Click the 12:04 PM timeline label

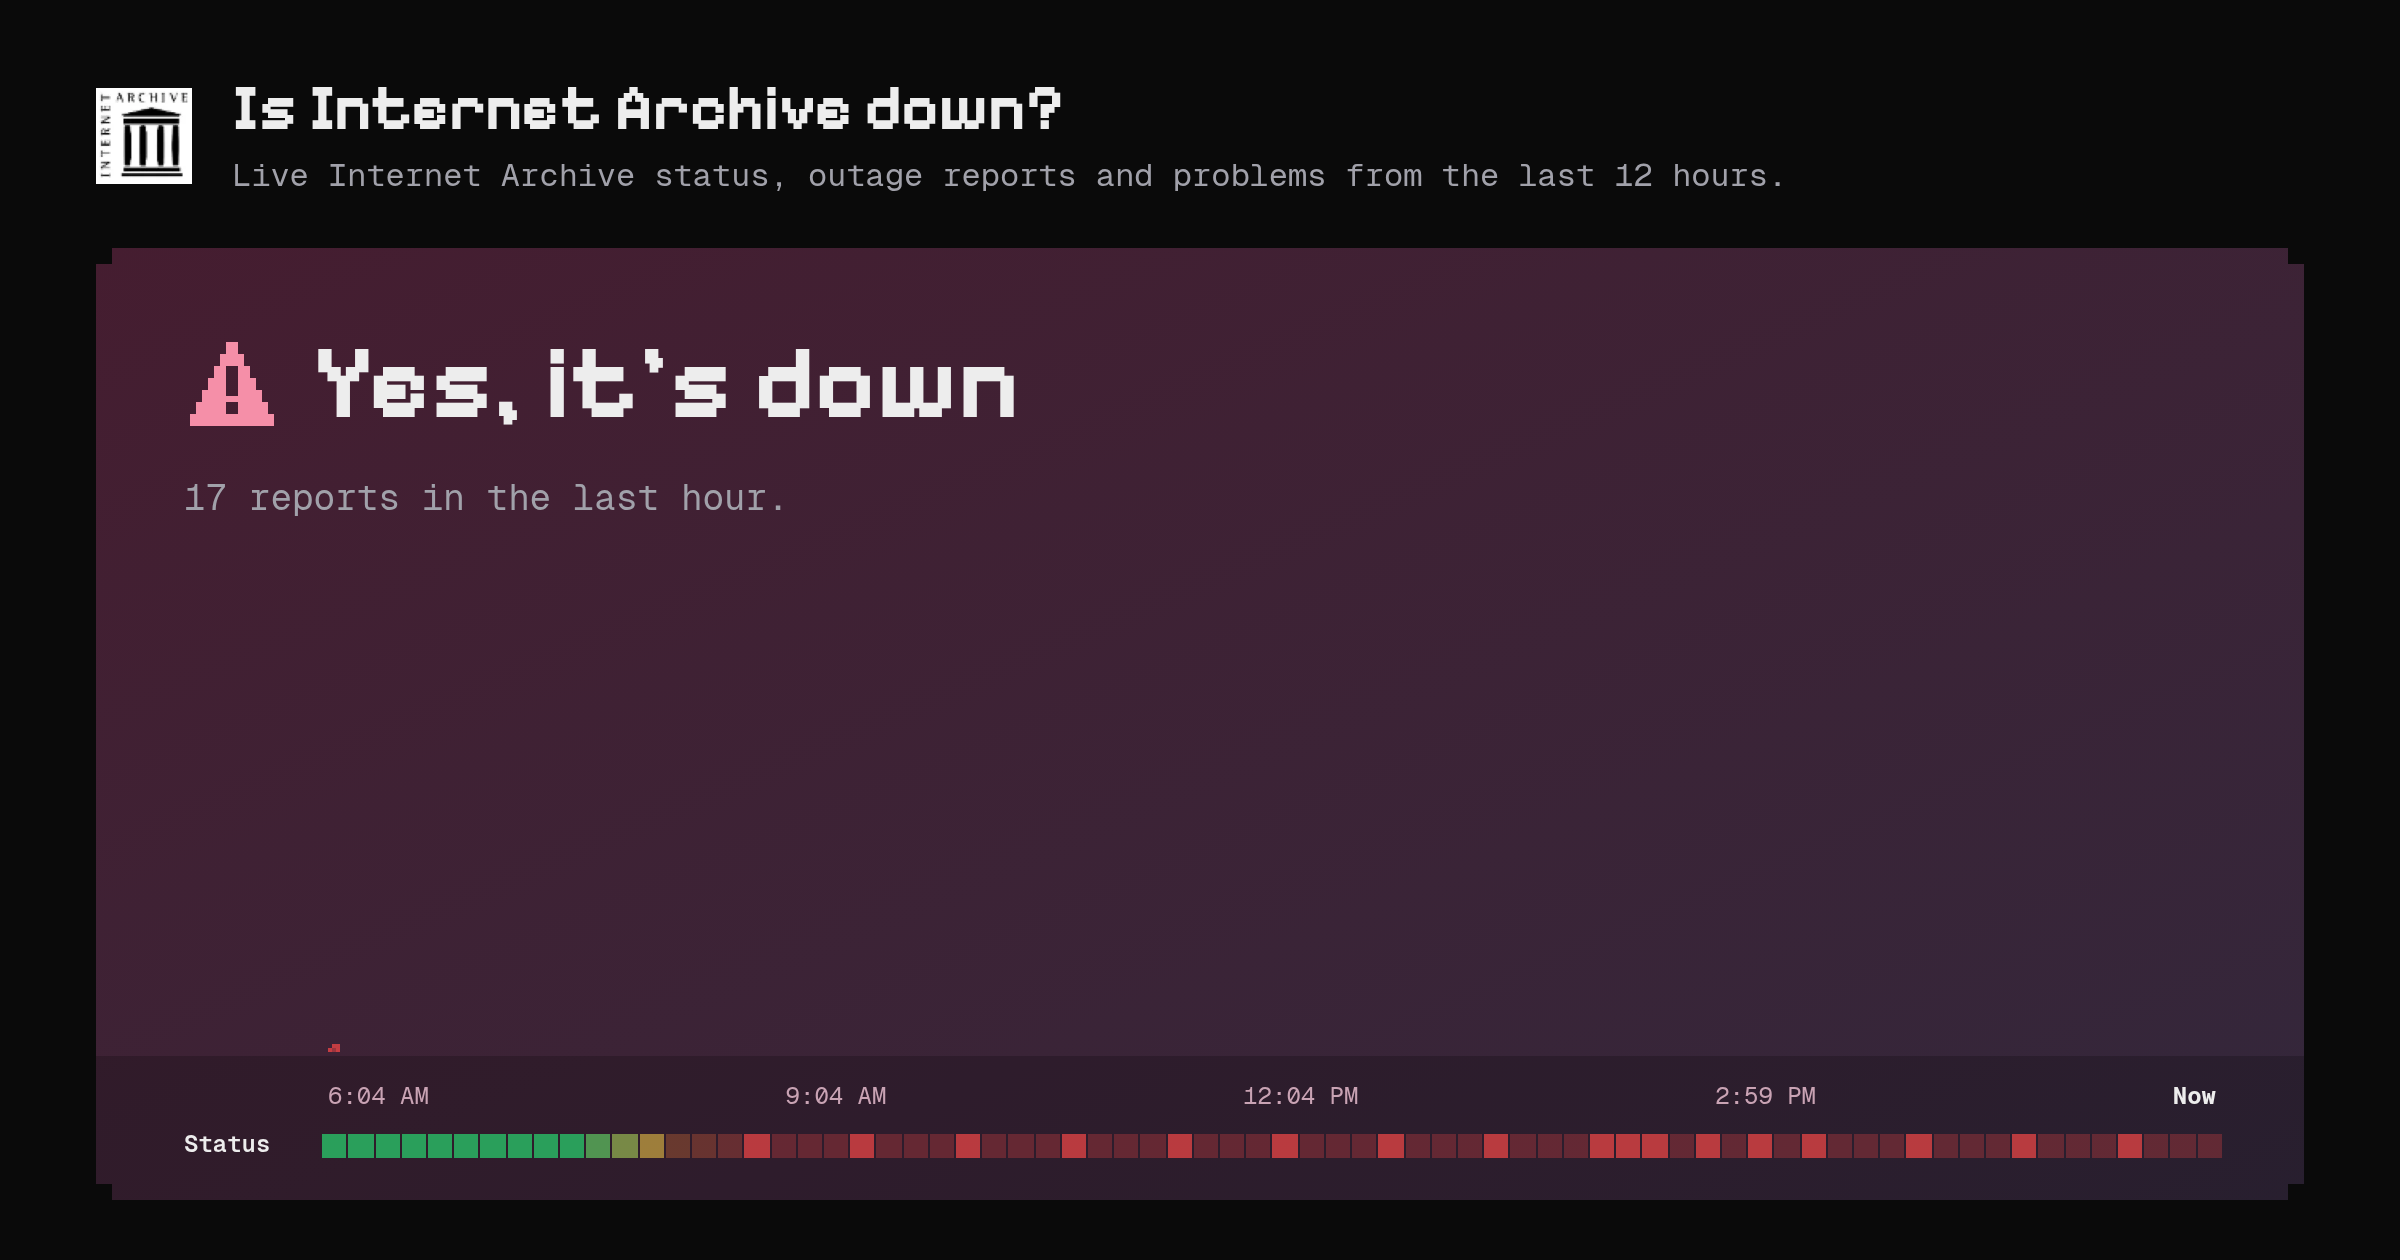click(1300, 1096)
